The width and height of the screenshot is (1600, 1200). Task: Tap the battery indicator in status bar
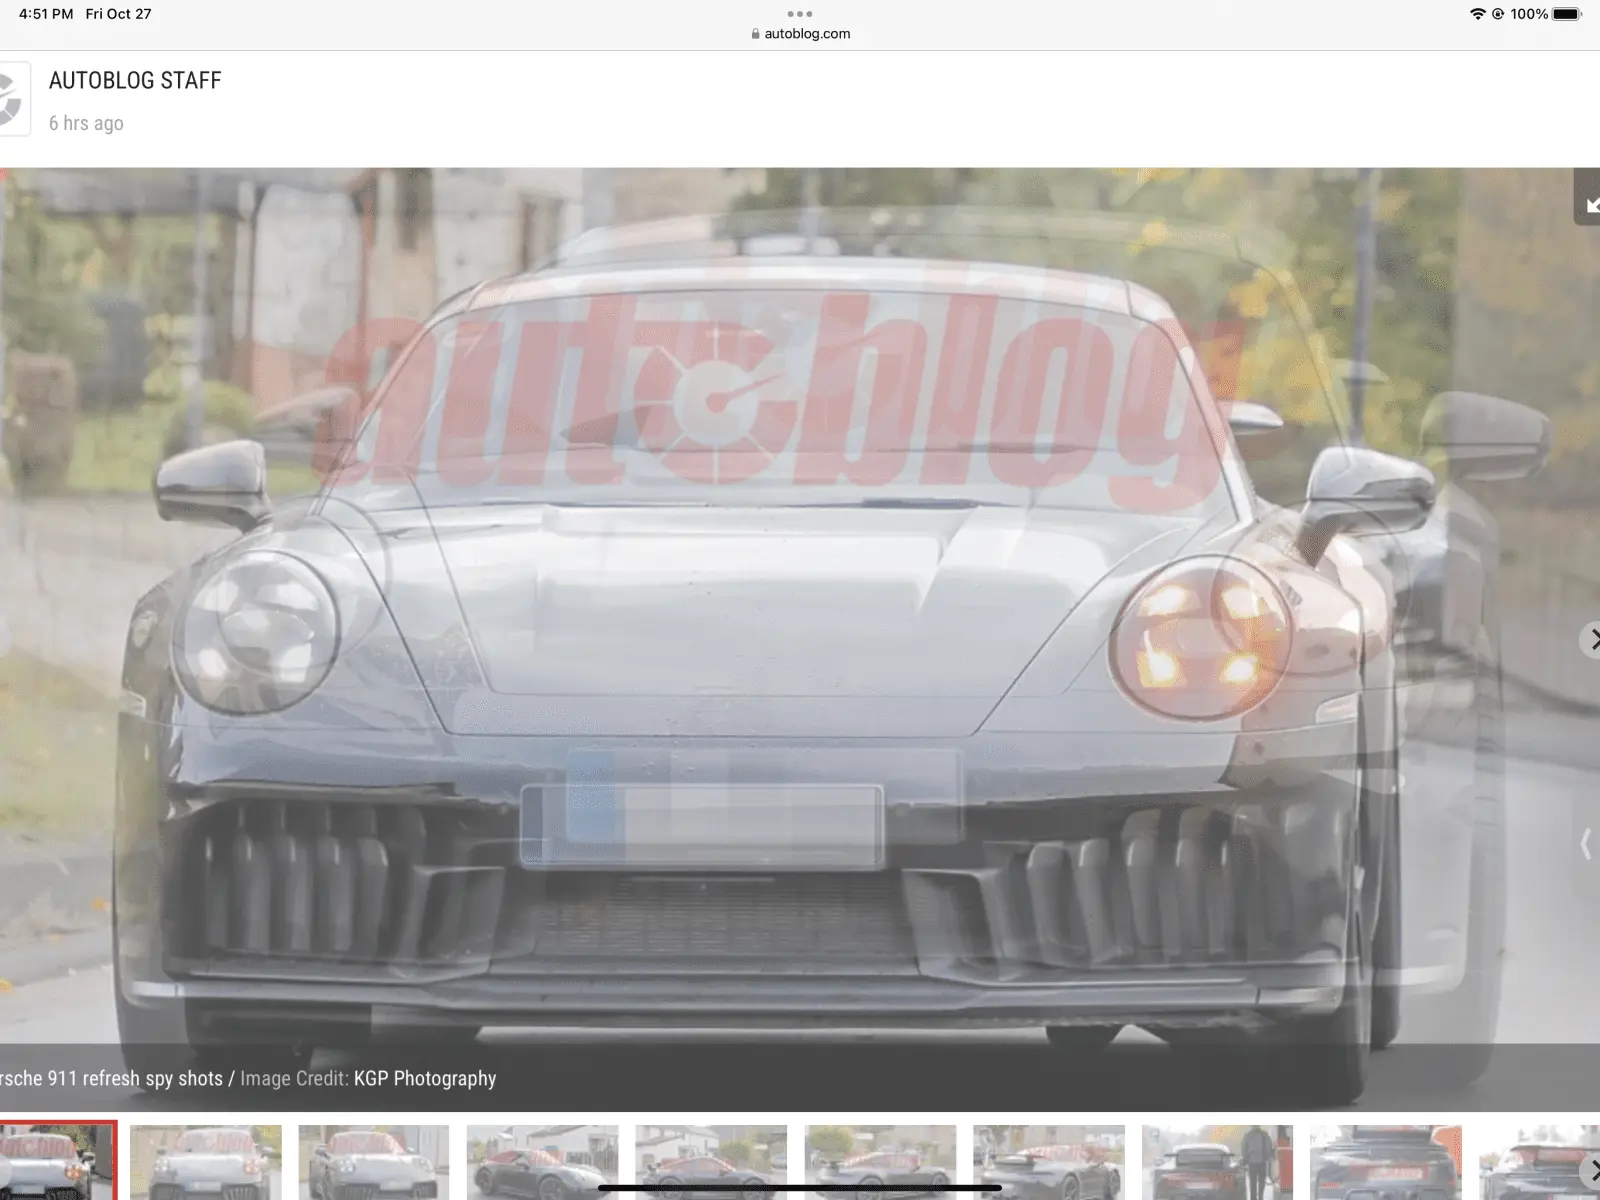click(x=1567, y=14)
